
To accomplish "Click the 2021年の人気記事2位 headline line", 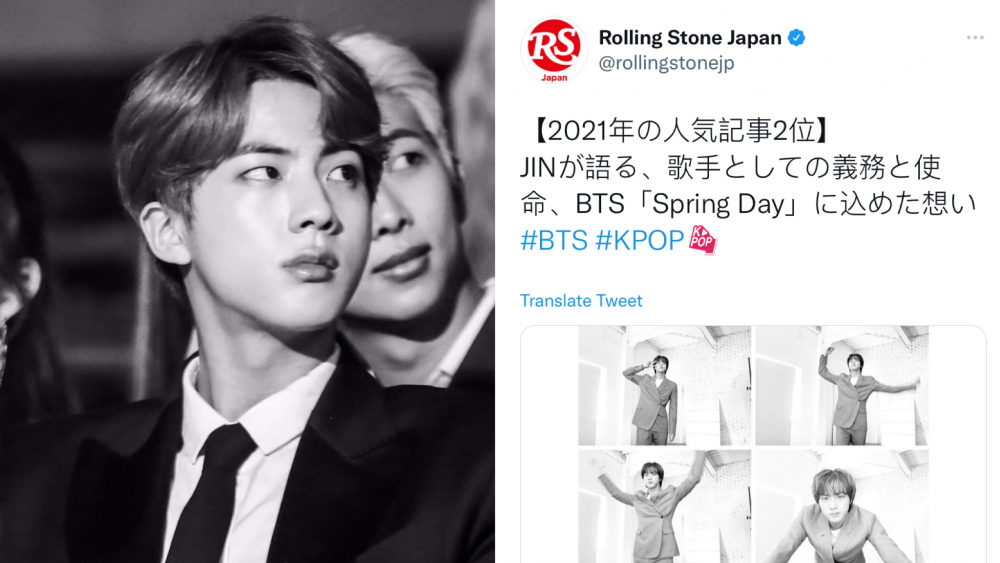I will coord(679,131).
